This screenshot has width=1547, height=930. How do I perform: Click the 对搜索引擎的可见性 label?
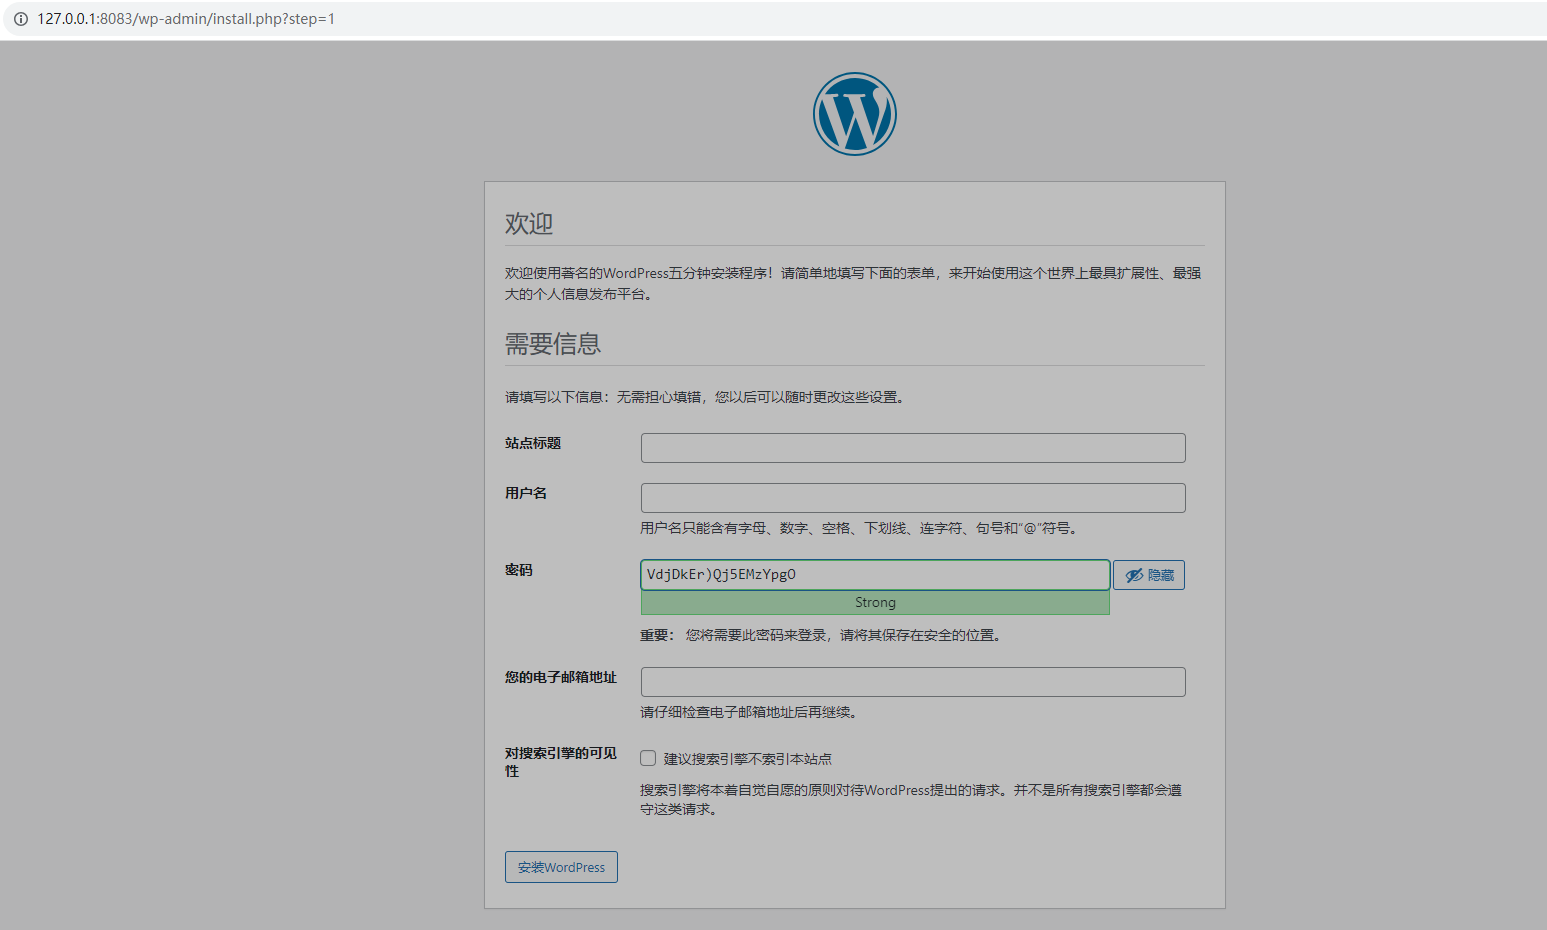pos(561,762)
